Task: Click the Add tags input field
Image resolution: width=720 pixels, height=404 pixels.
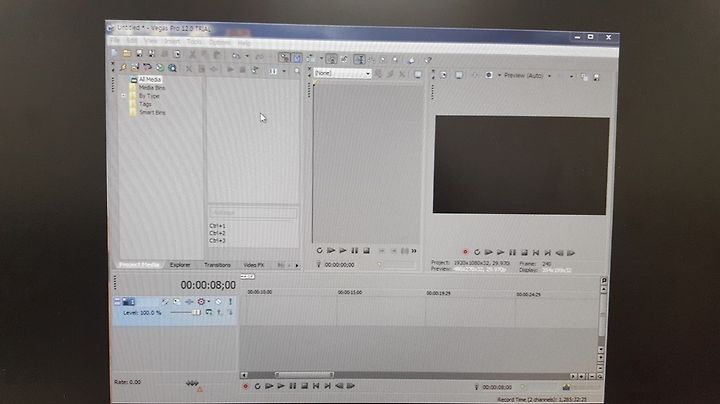Action: pyautogui.click(x=253, y=213)
